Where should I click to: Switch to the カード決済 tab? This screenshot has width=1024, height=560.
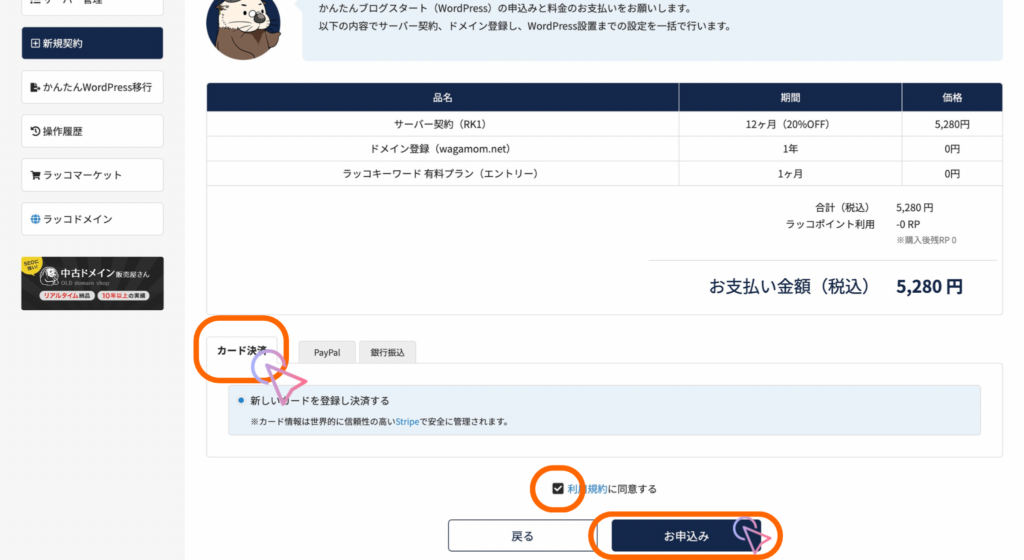pos(241,351)
